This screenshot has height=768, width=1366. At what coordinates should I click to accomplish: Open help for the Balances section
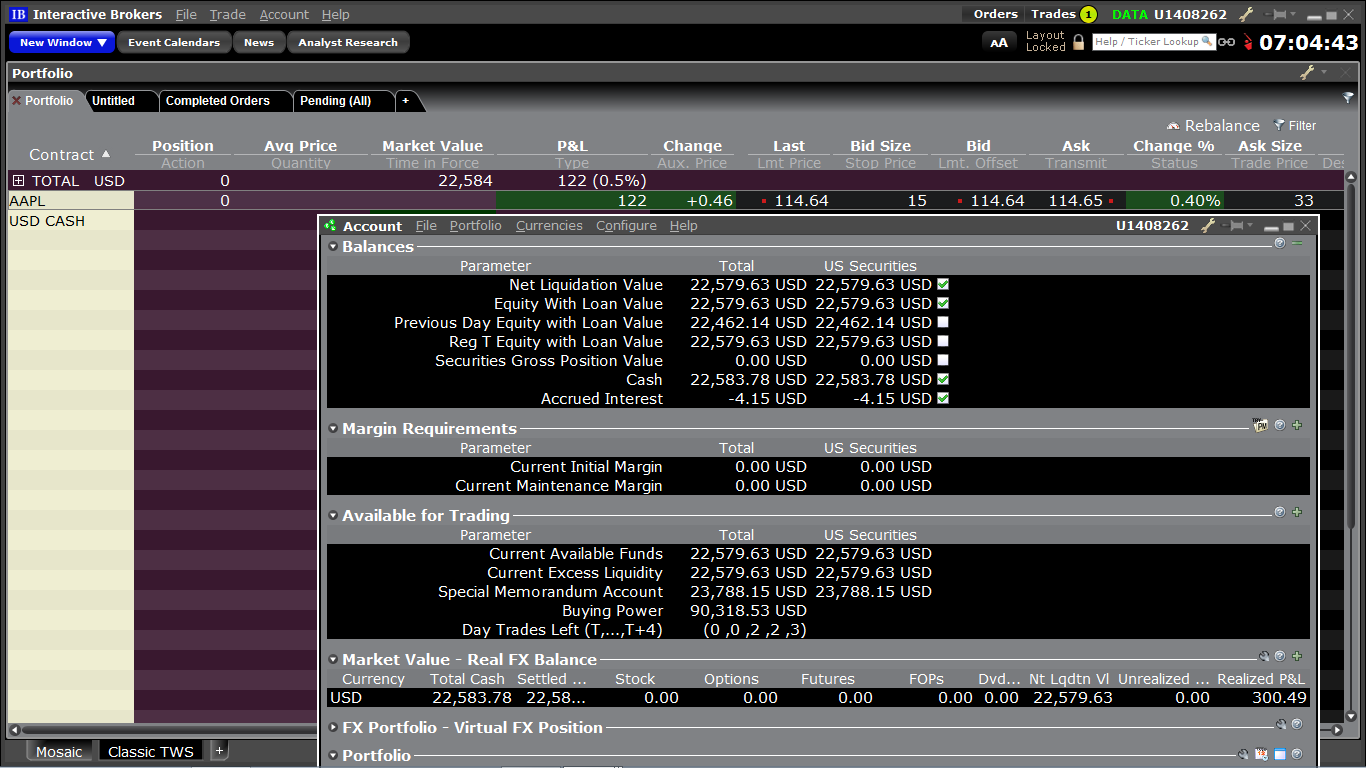coord(1280,243)
